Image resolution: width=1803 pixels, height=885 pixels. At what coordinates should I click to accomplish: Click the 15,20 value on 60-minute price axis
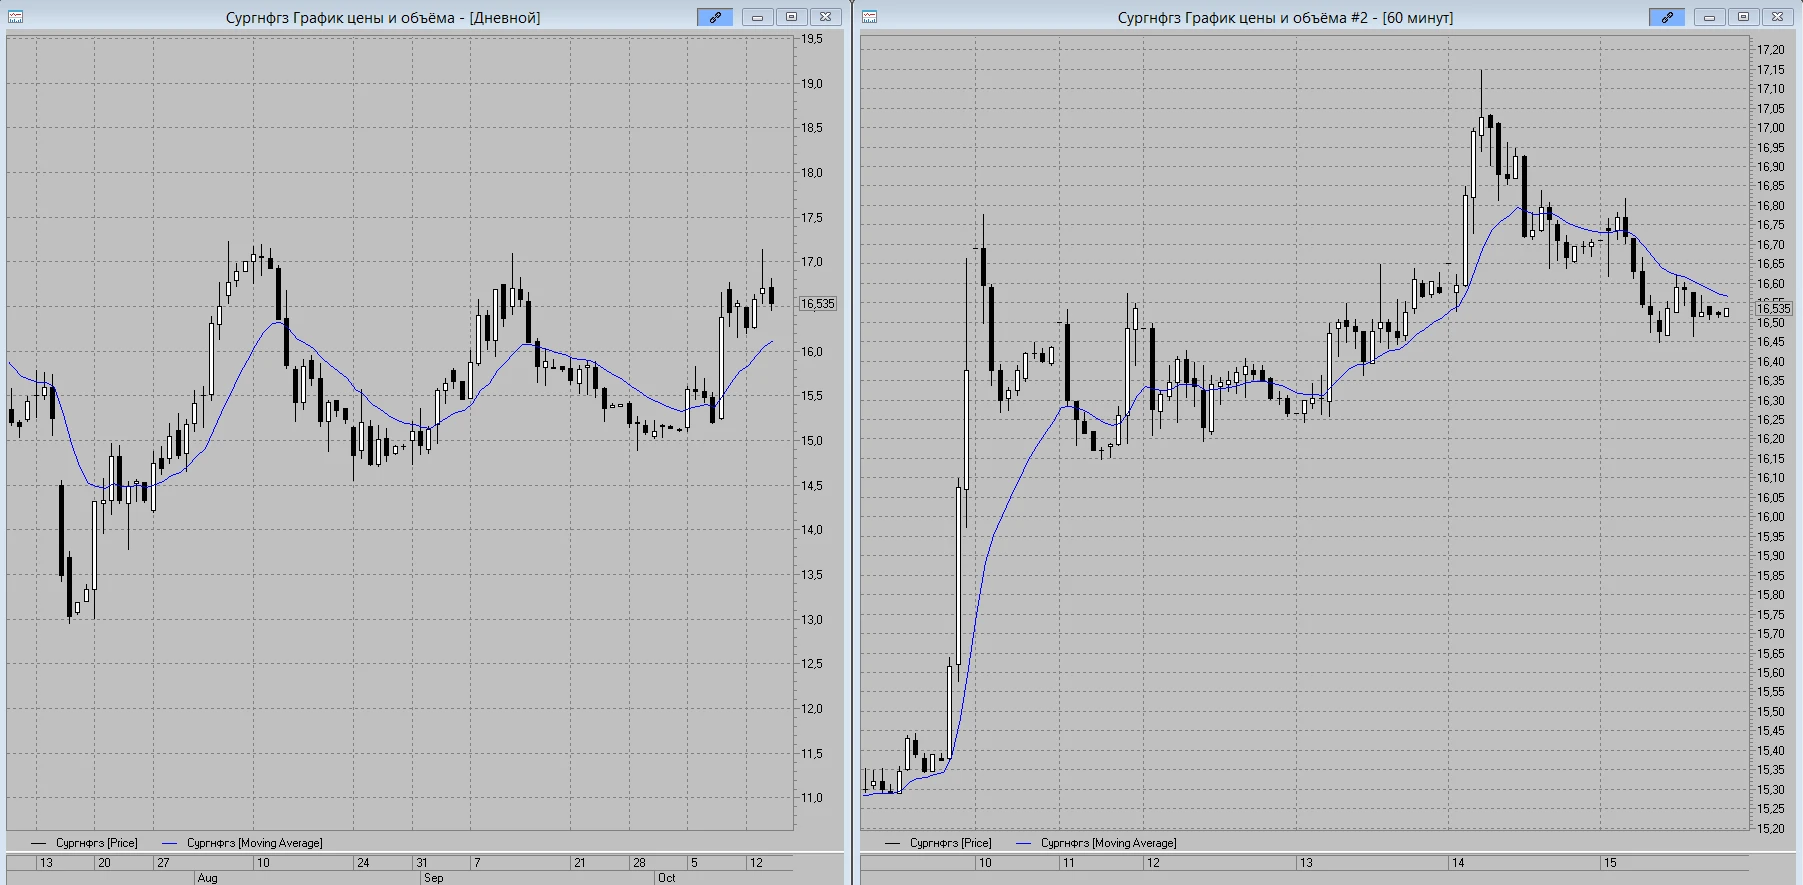(1771, 829)
